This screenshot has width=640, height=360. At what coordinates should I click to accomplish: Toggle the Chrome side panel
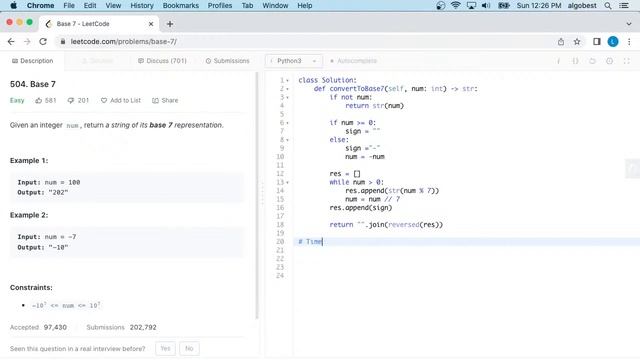tap(597, 42)
